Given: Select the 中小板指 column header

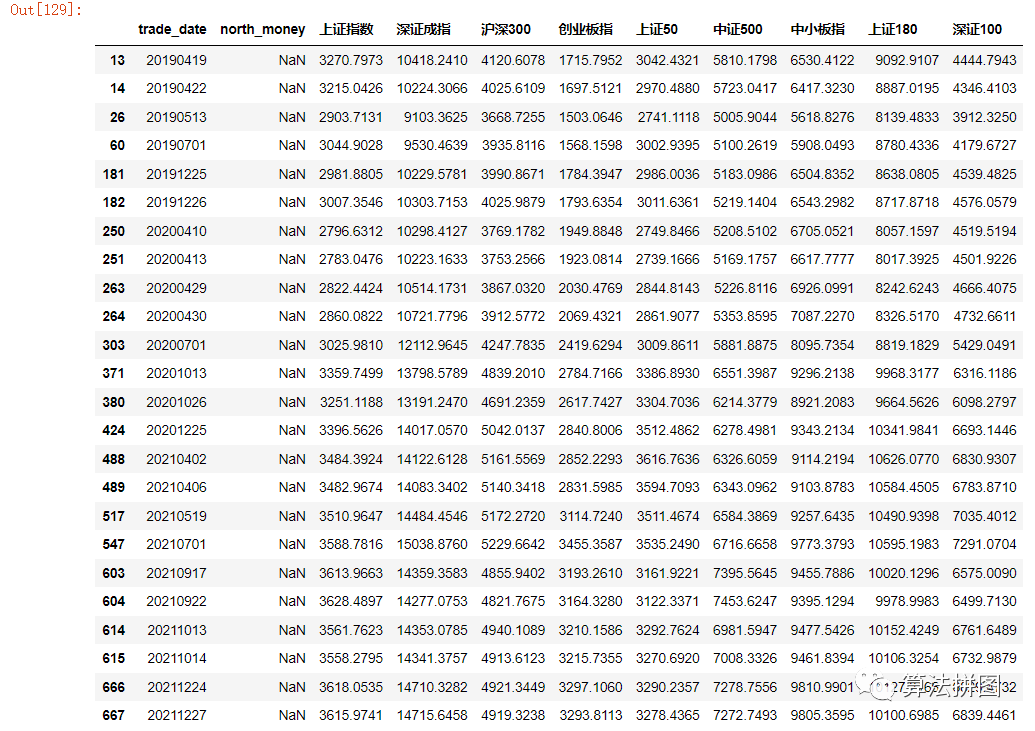Looking at the screenshot, I should coord(818,30).
